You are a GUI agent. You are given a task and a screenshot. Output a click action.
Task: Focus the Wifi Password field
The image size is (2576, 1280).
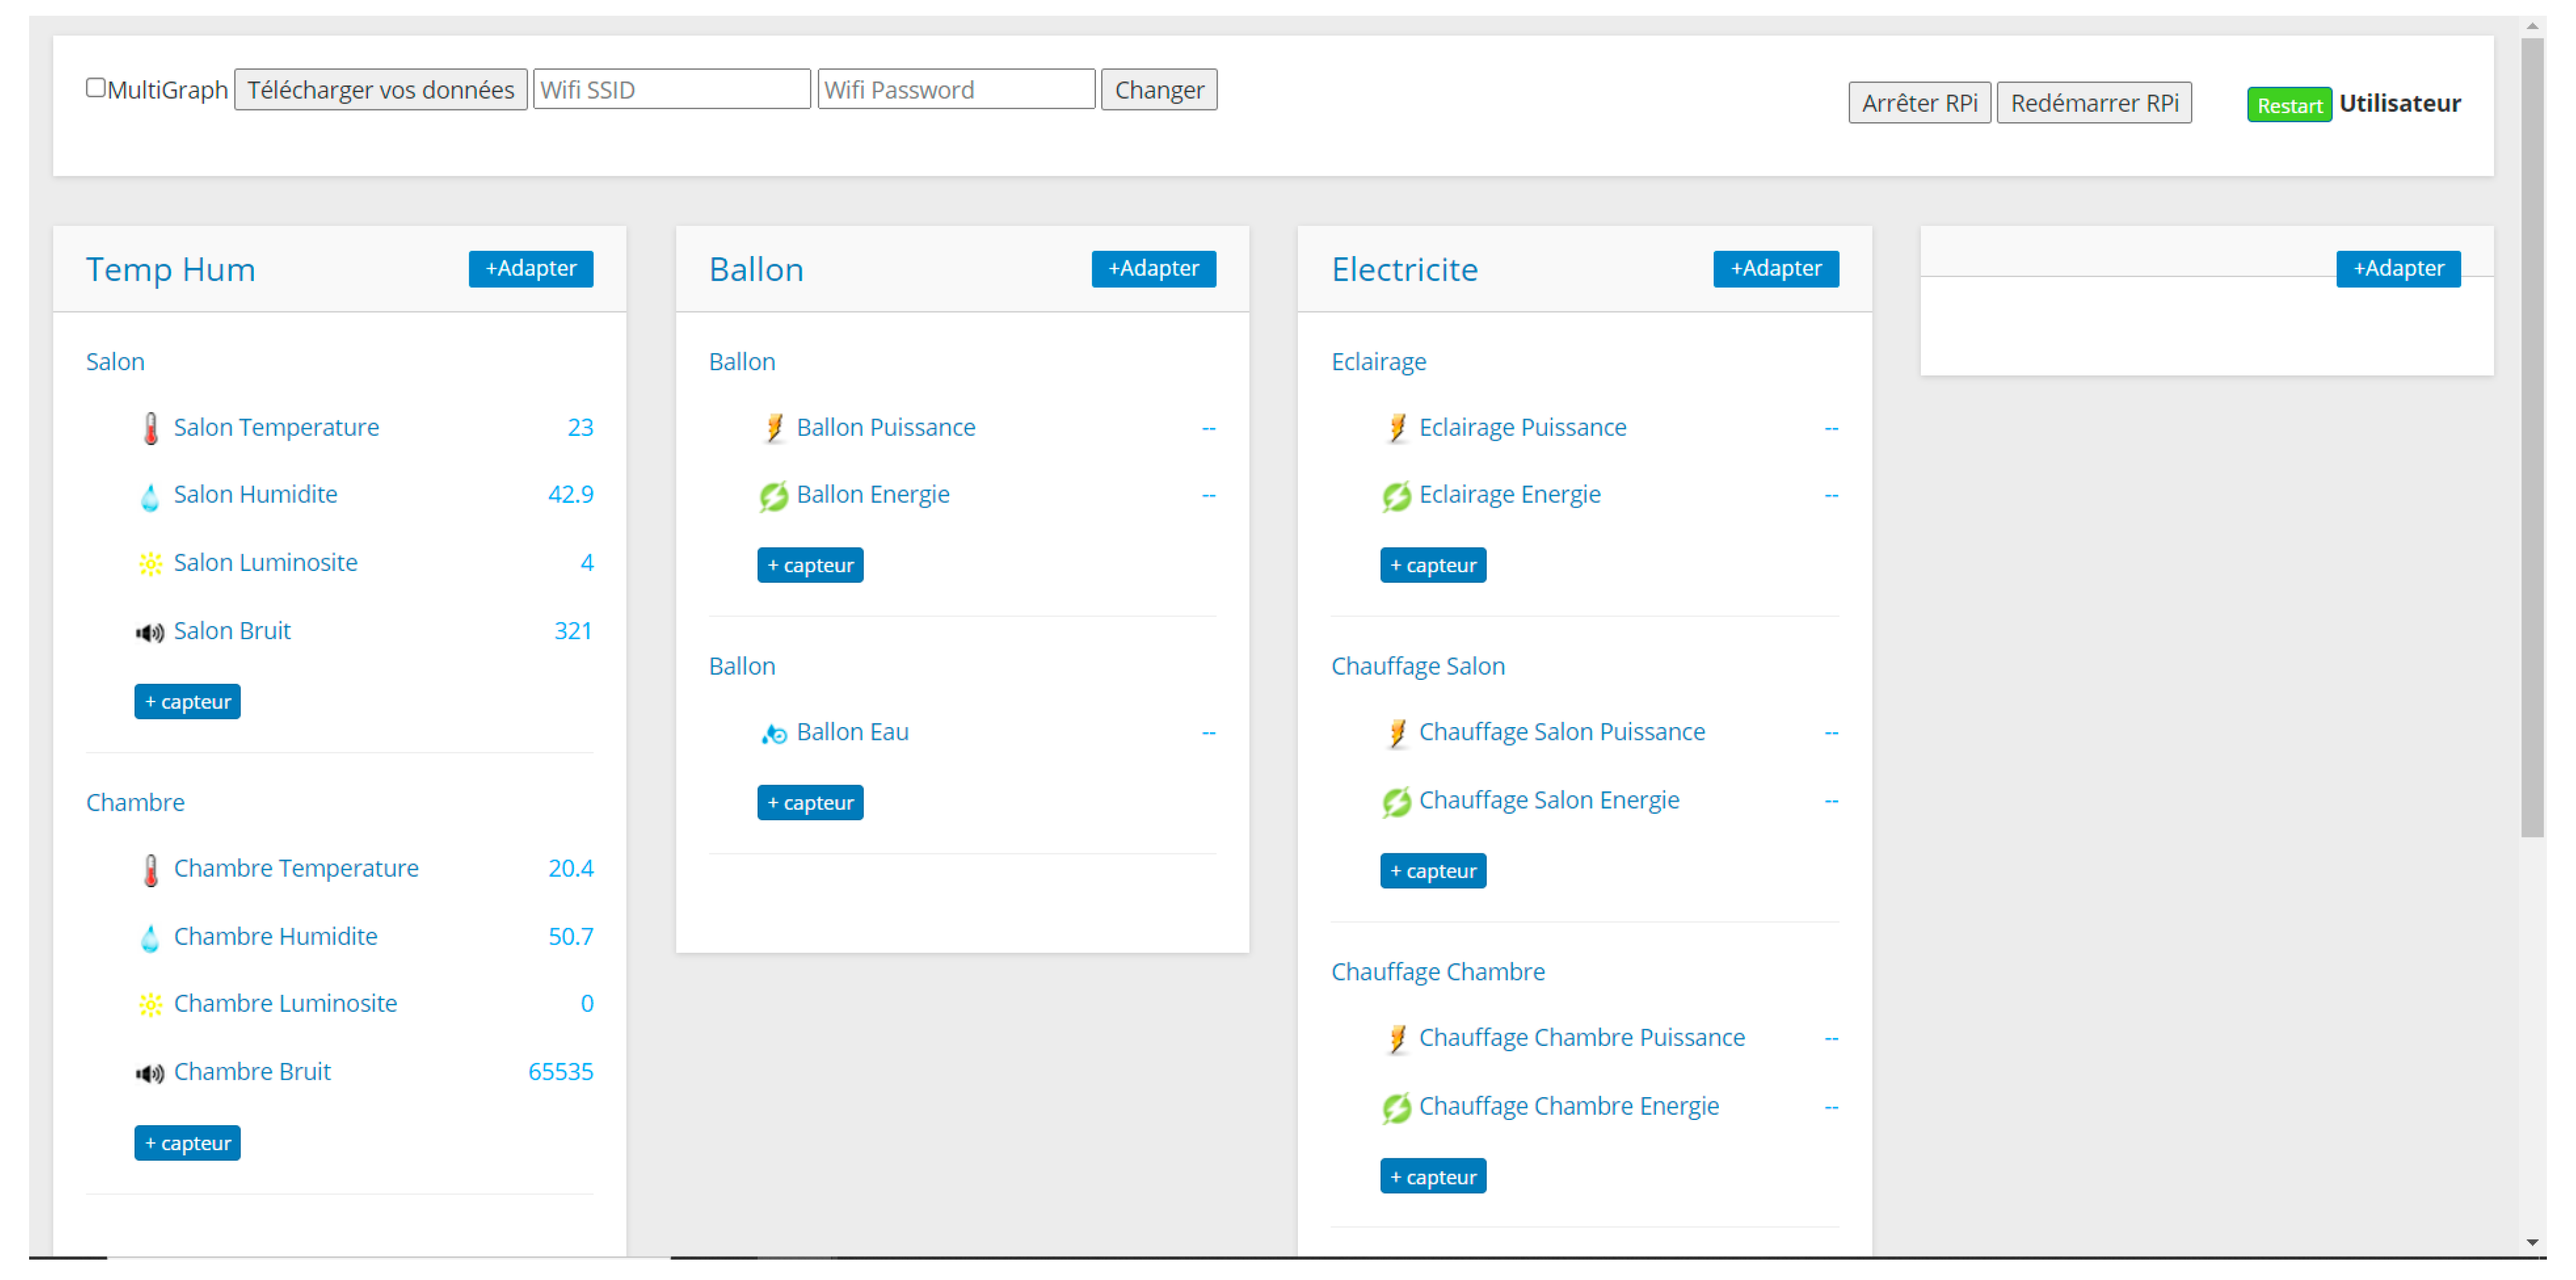955,90
